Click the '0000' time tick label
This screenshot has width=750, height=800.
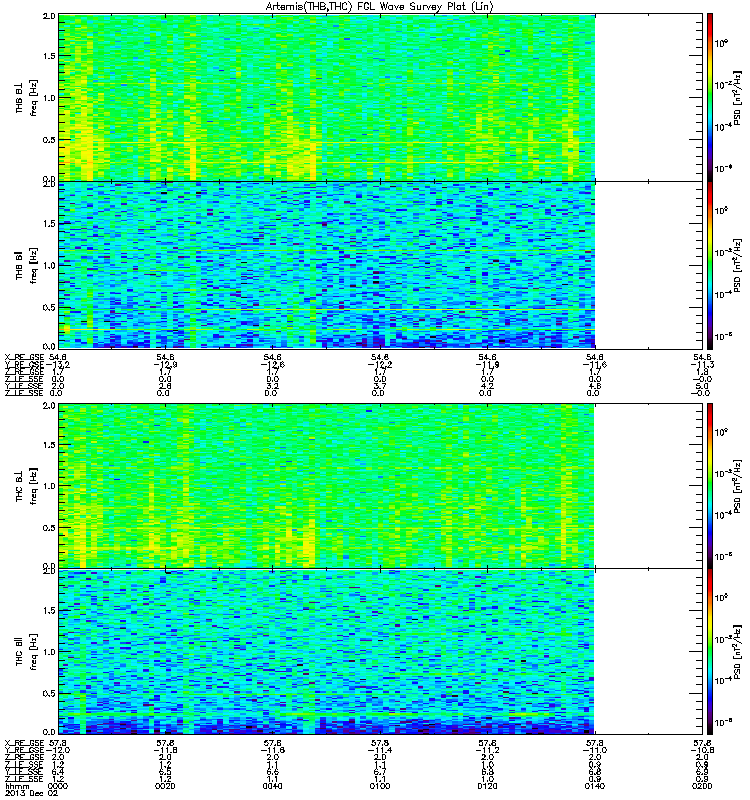point(58,786)
